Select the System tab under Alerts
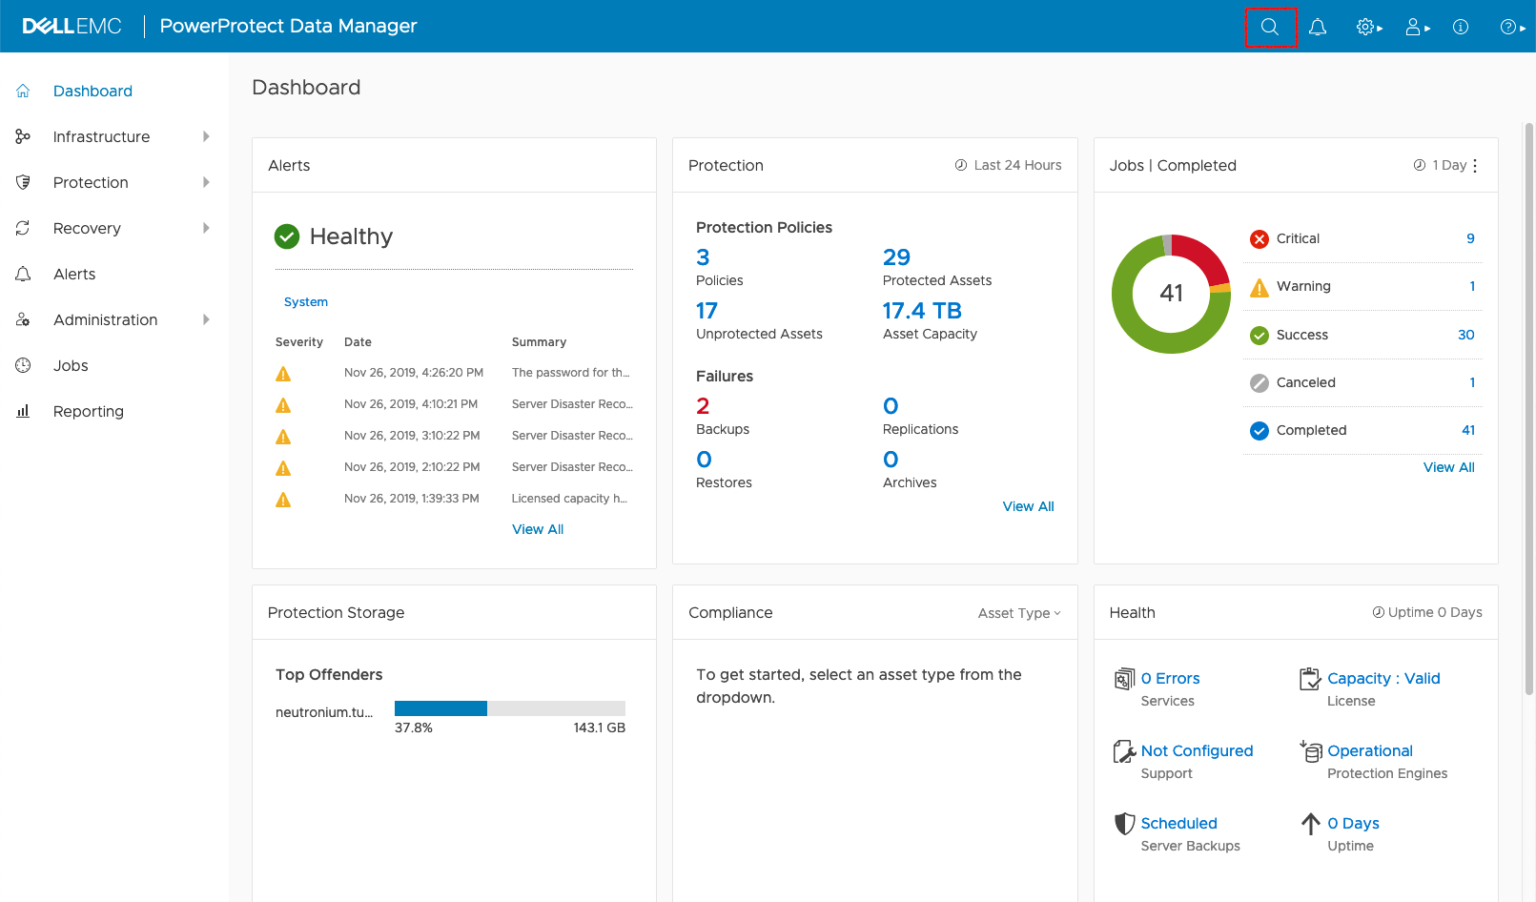Screen dimensions: 1536x902 [x=305, y=302]
